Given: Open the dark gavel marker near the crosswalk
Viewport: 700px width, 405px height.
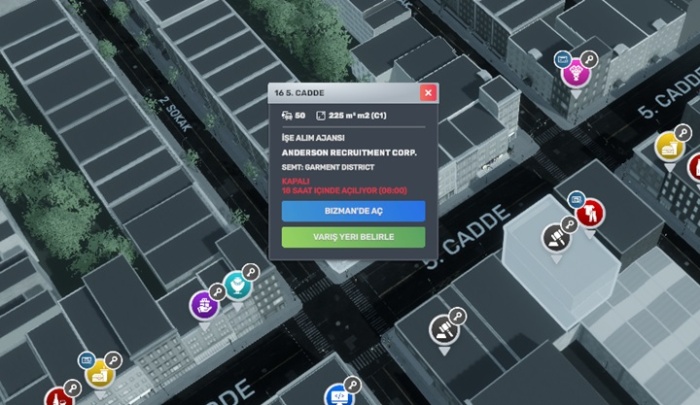Looking at the screenshot, I should (441, 328).
